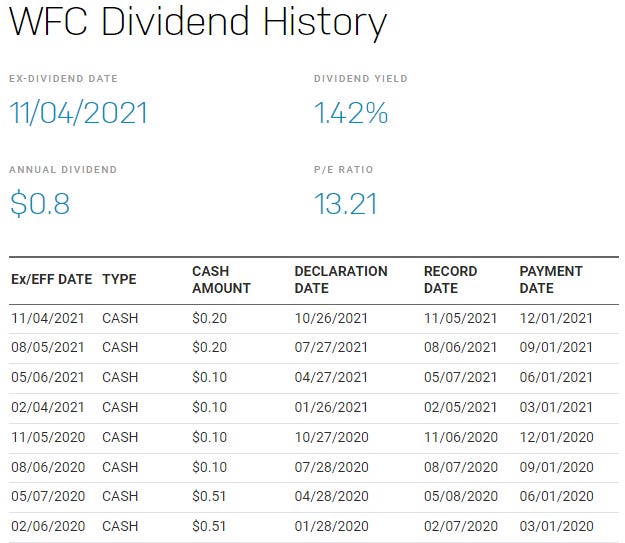This screenshot has height=543, width=625.
Task: Select the ex-dividend date value 11/04/2021
Action: [x=79, y=113]
